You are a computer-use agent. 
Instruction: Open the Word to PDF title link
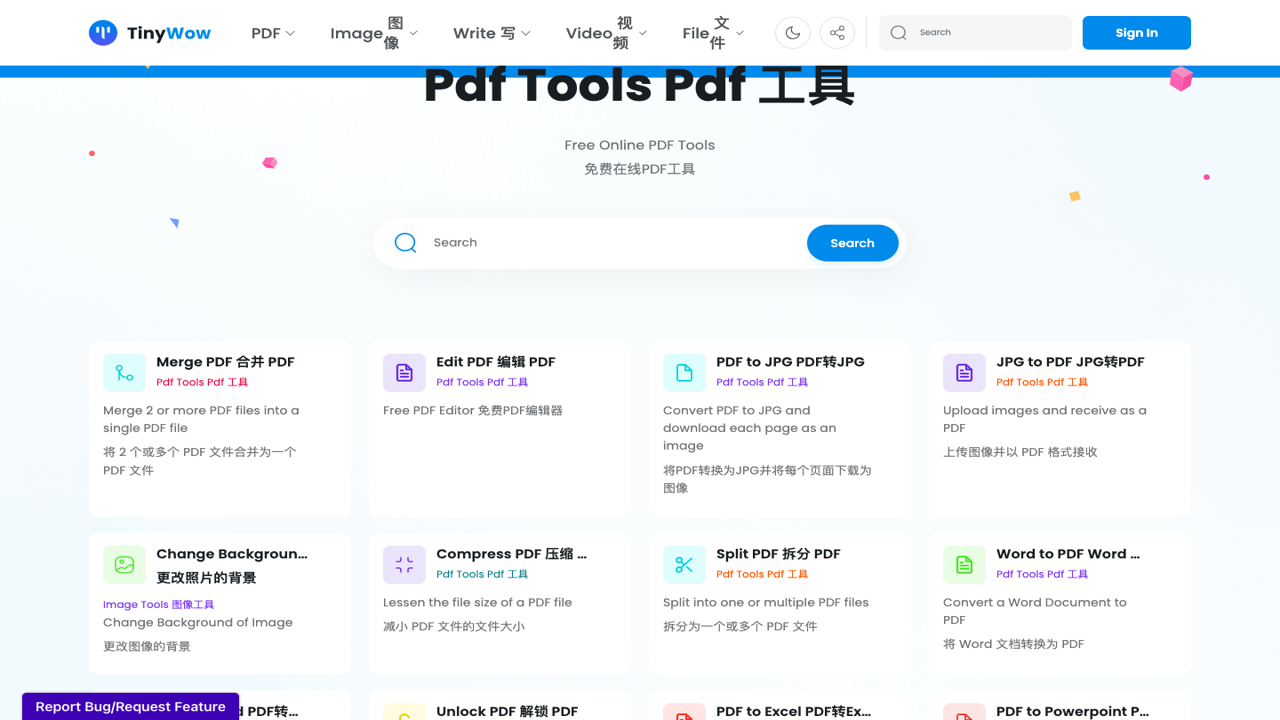point(1068,554)
